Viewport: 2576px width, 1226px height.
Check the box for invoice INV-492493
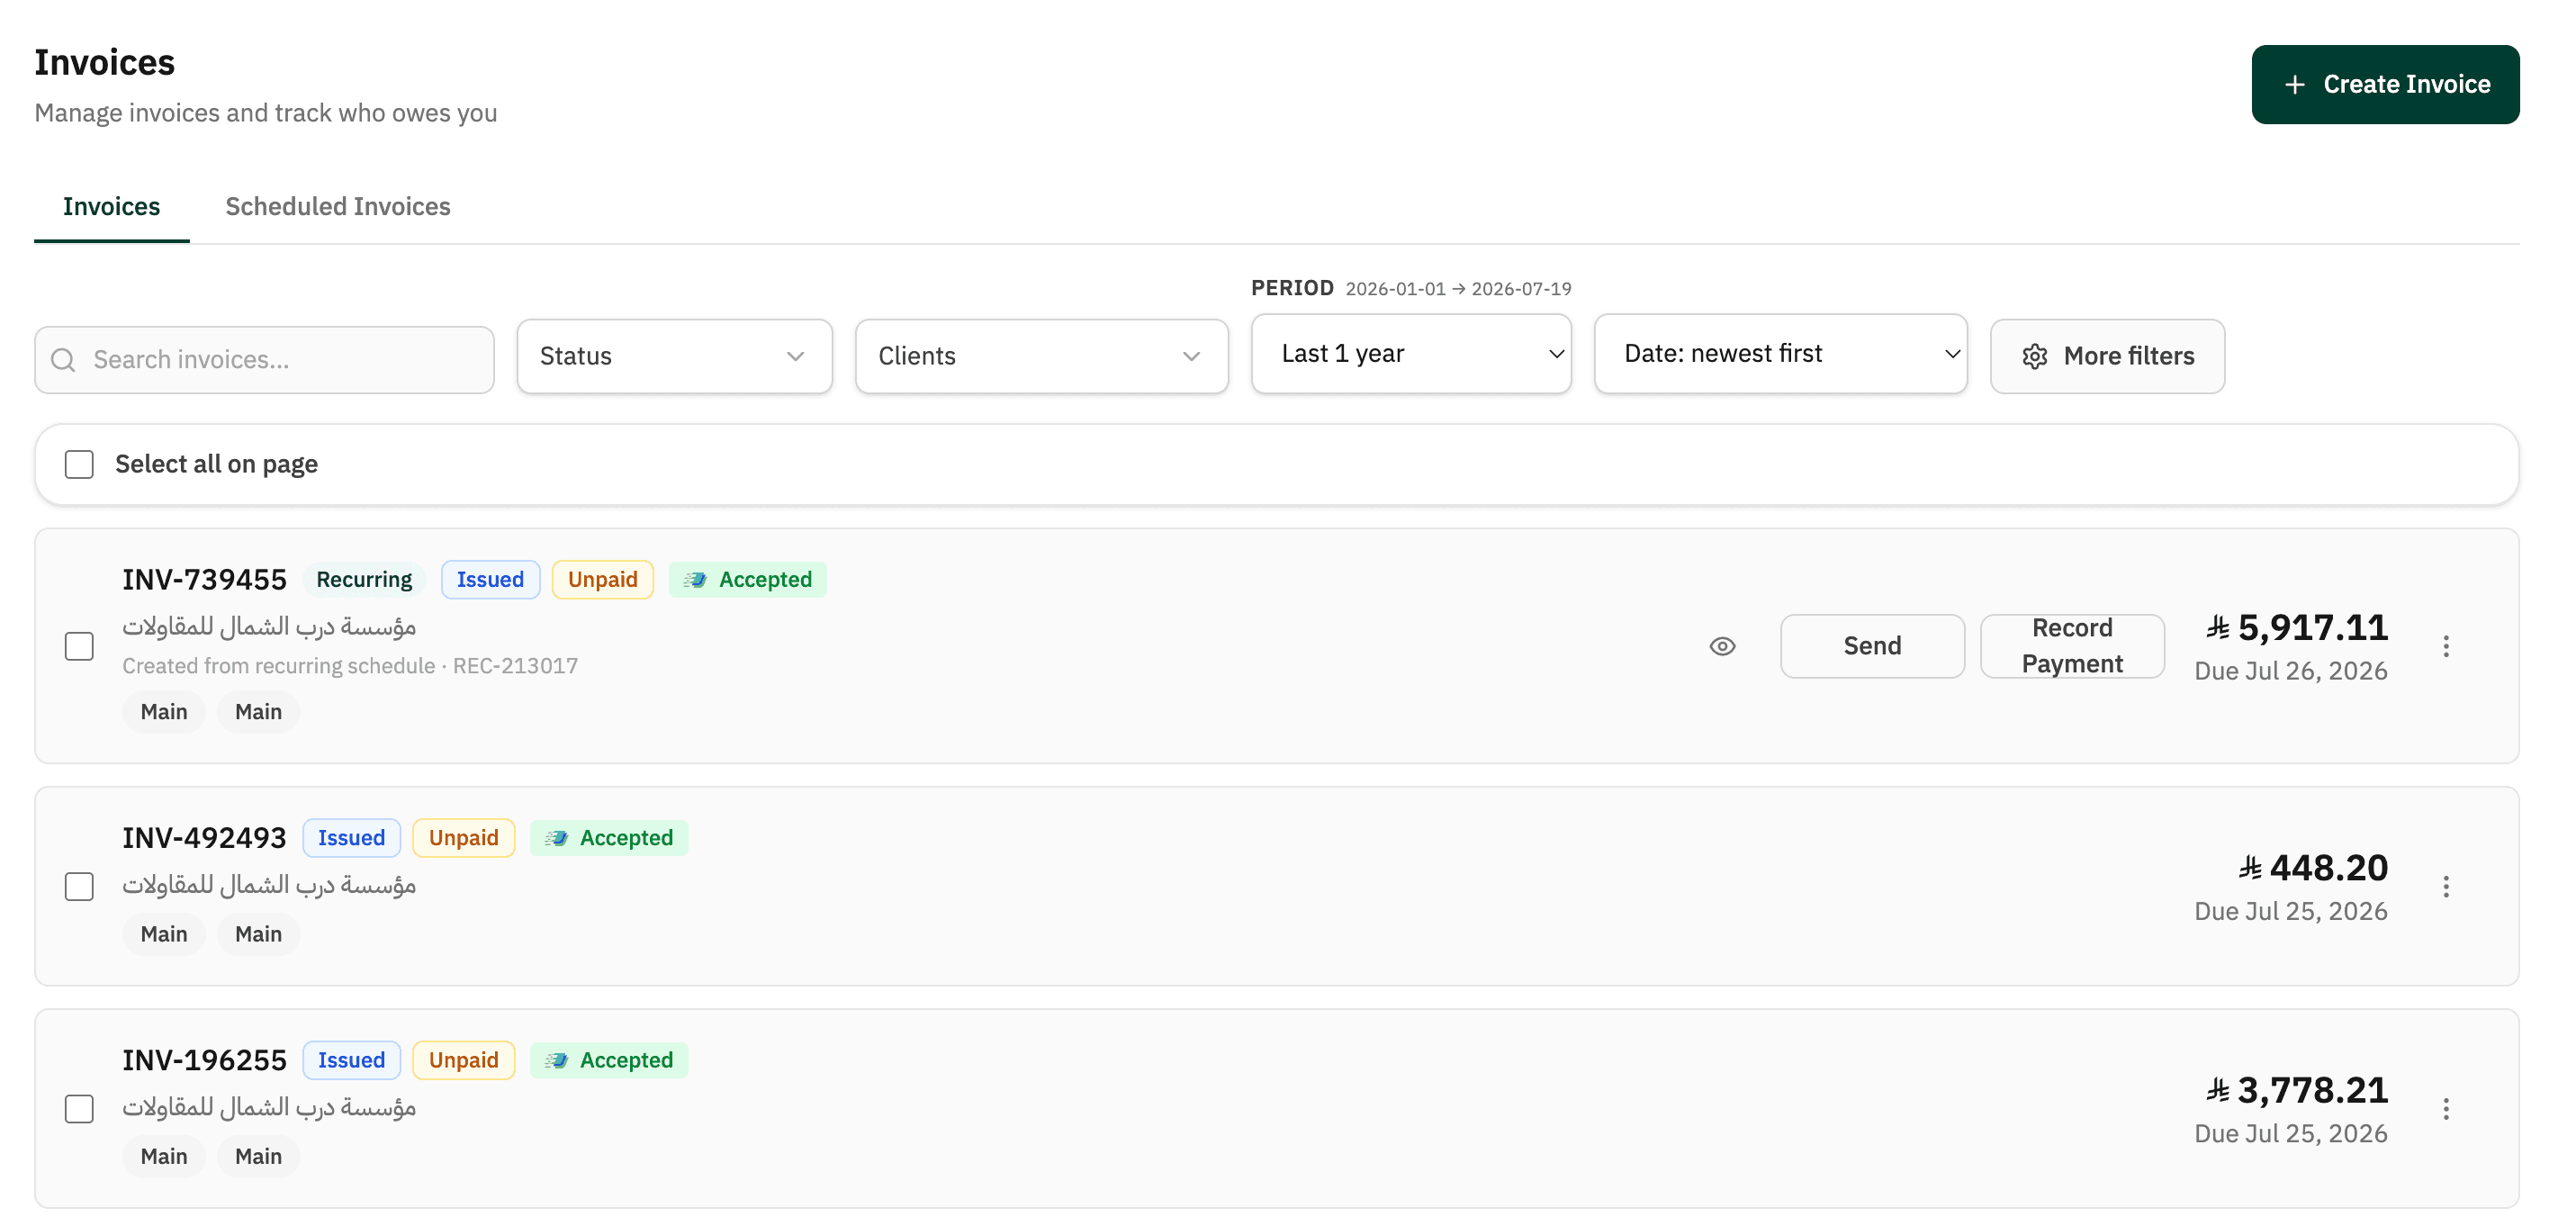pos(79,887)
